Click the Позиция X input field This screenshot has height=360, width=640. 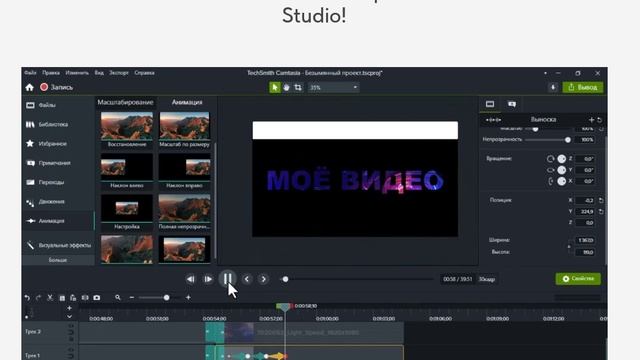point(584,200)
